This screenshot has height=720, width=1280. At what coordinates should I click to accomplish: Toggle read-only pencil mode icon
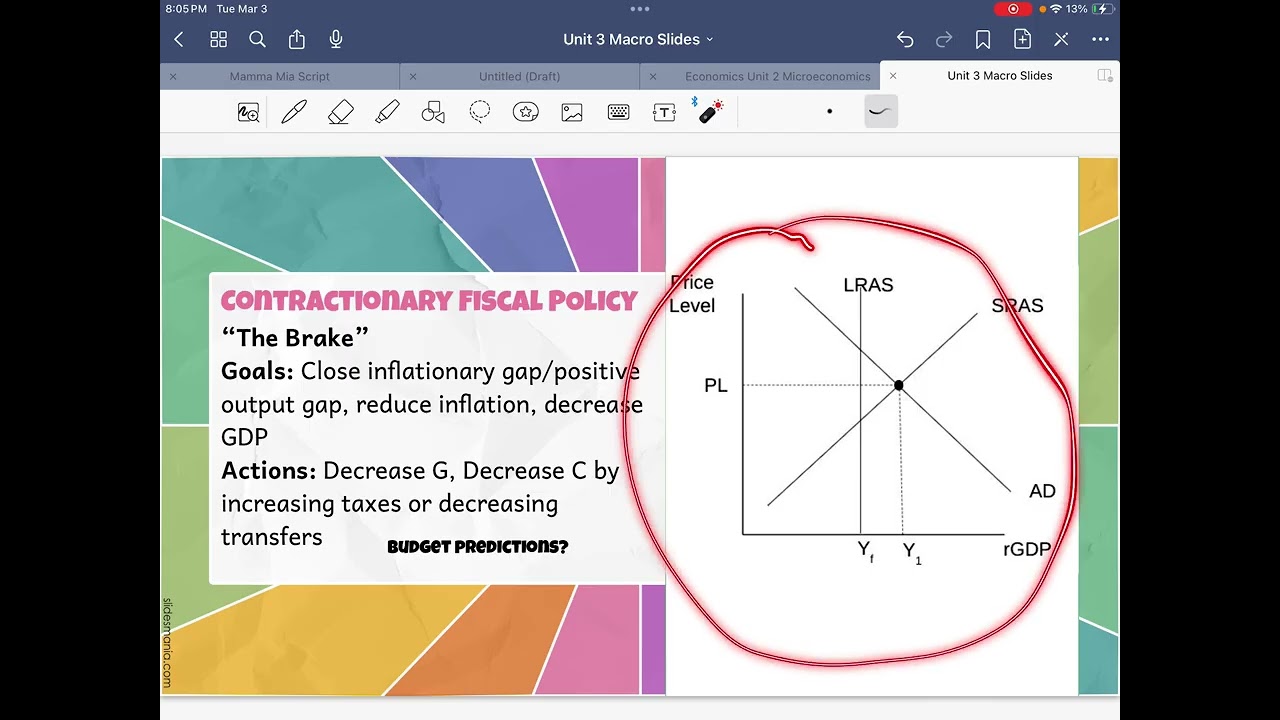[x=1062, y=39]
